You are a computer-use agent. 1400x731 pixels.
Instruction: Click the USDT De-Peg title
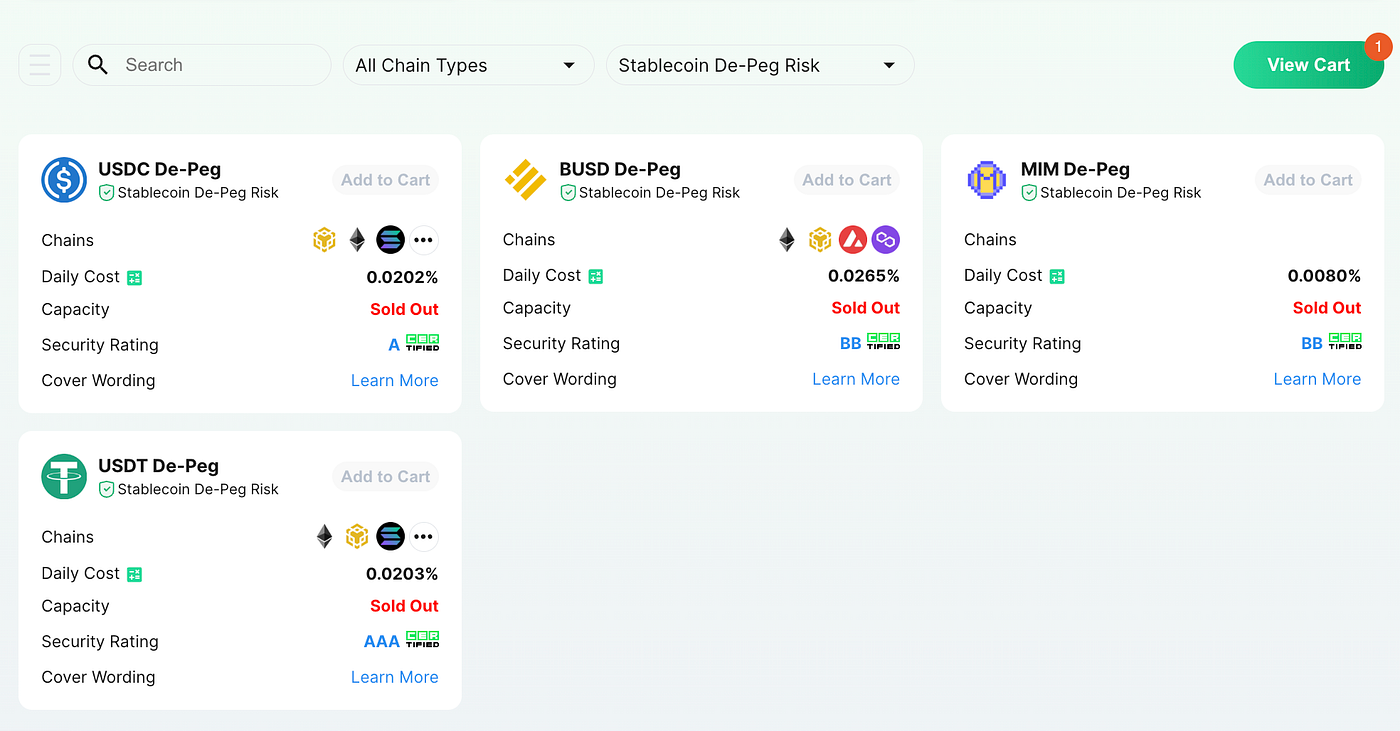coord(158,466)
